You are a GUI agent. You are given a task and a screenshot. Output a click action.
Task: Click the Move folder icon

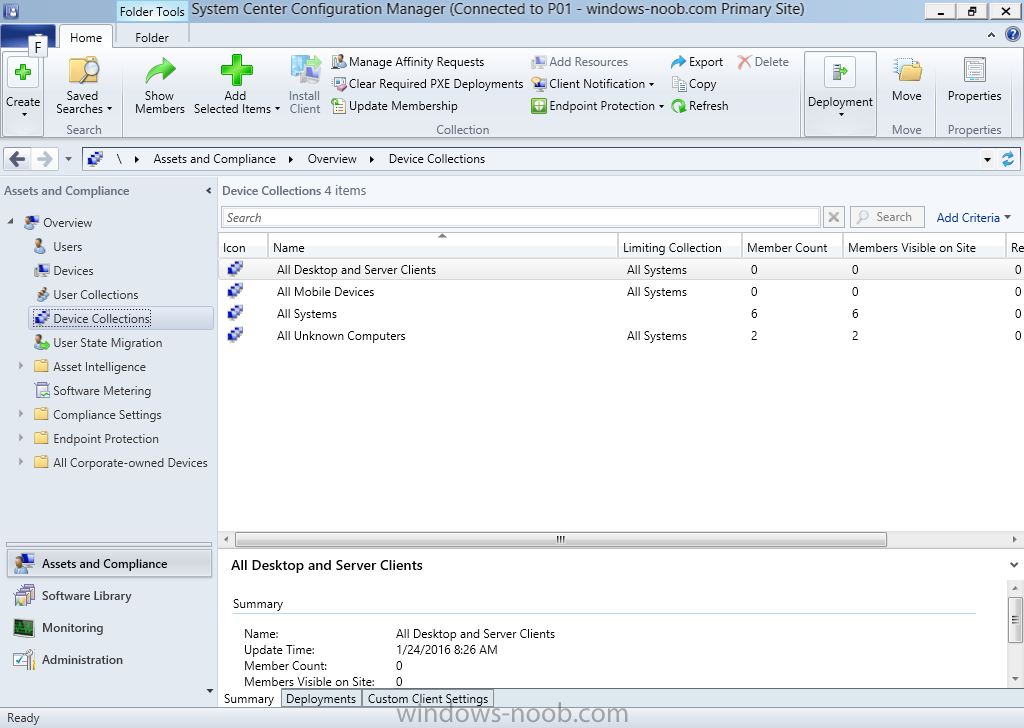point(907,70)
